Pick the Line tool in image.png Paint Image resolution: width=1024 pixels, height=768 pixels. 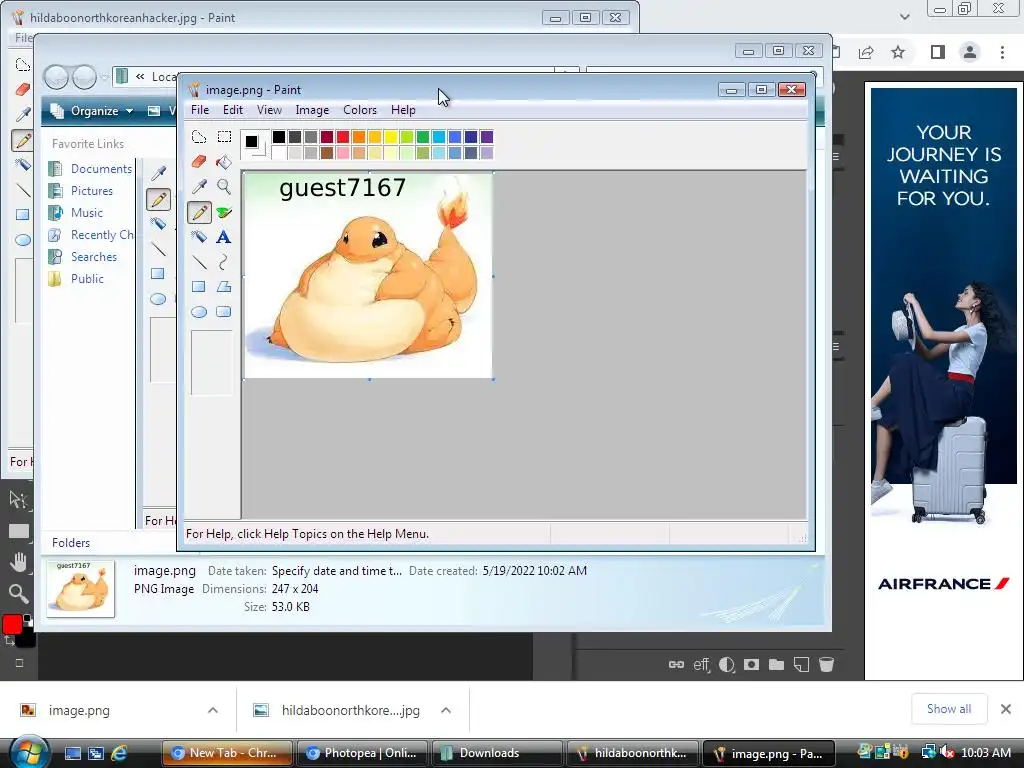click(x=199, y=262)
